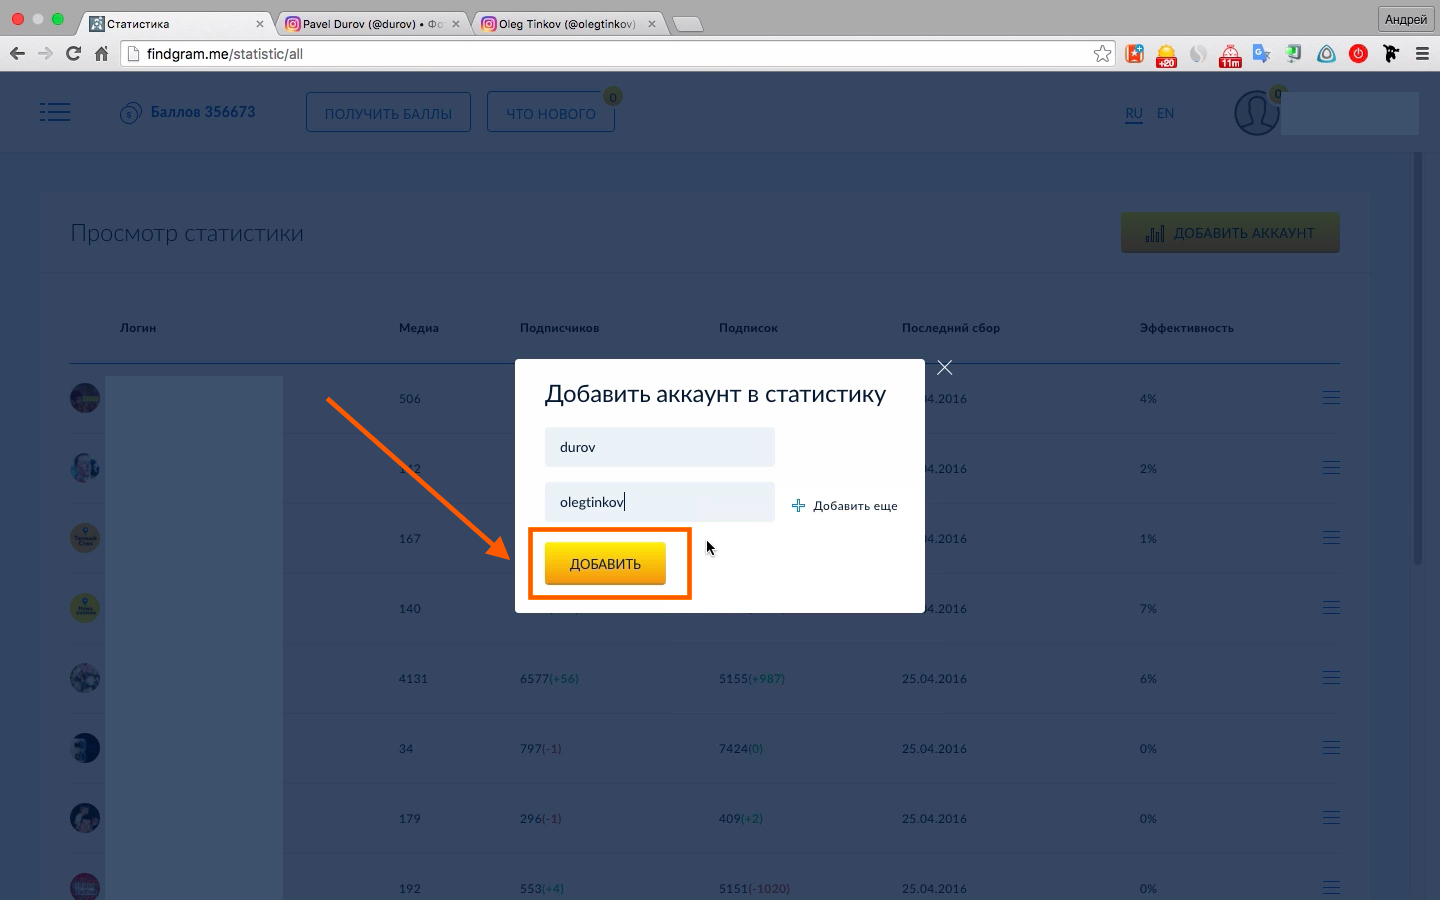Click the Google Translate extension icon
Screen dimensions: 1440x900
pos(1262,54)
